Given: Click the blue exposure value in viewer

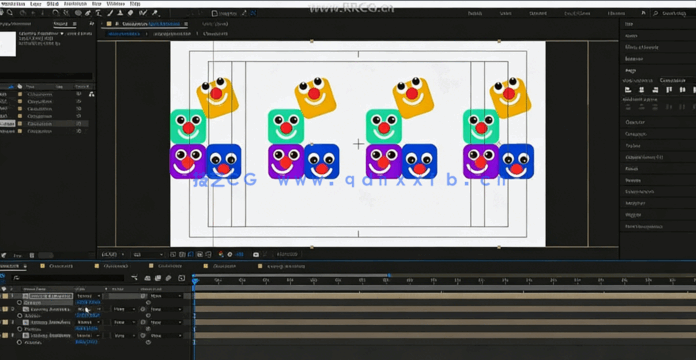Looking at the screenshot, I should tap(239, 254).
